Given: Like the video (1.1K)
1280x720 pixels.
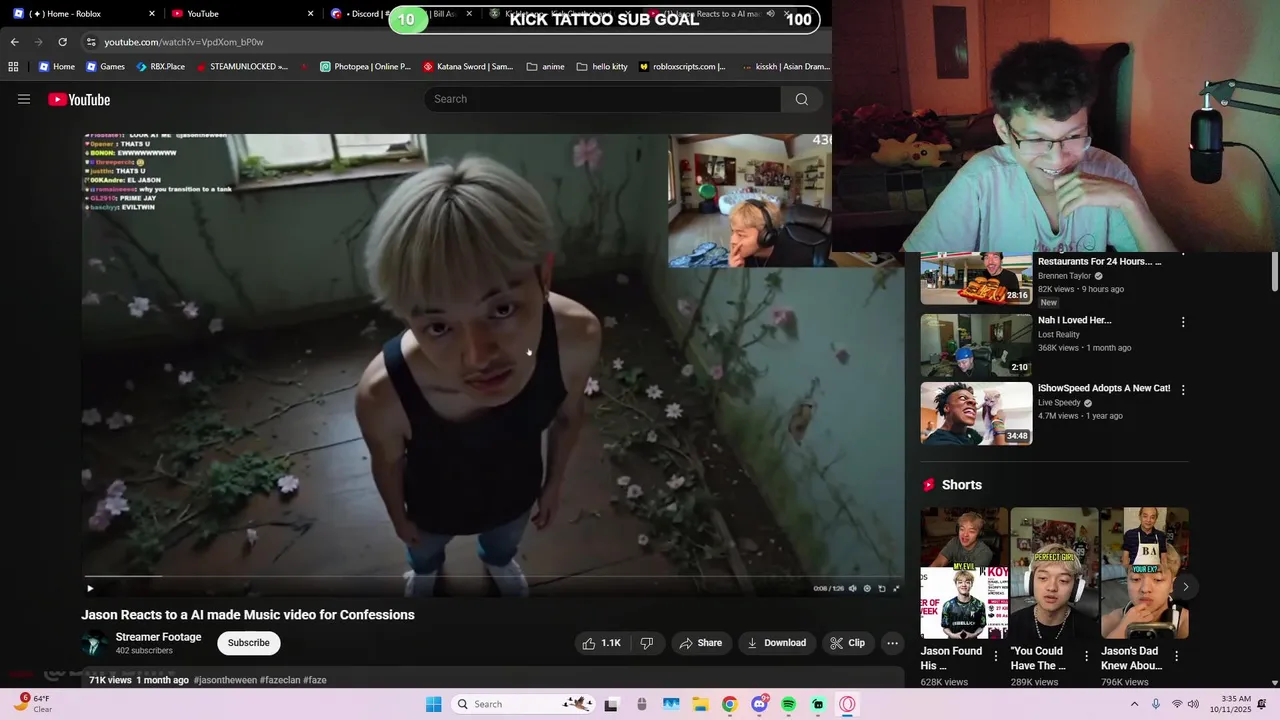Looking at the screenshot, I should point(602,643).
